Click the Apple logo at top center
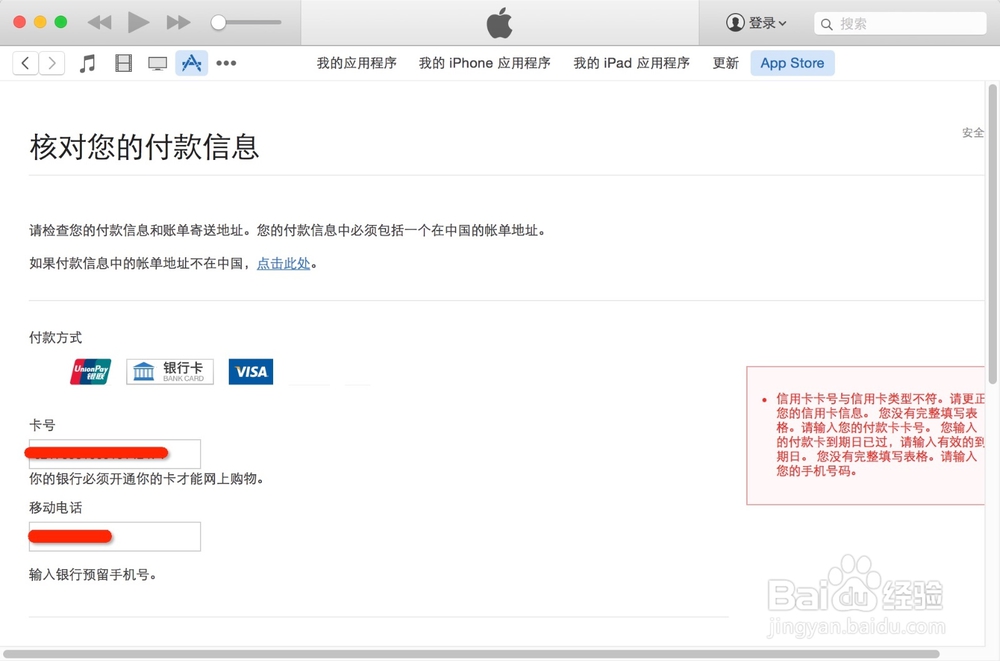 coord(499,22)
